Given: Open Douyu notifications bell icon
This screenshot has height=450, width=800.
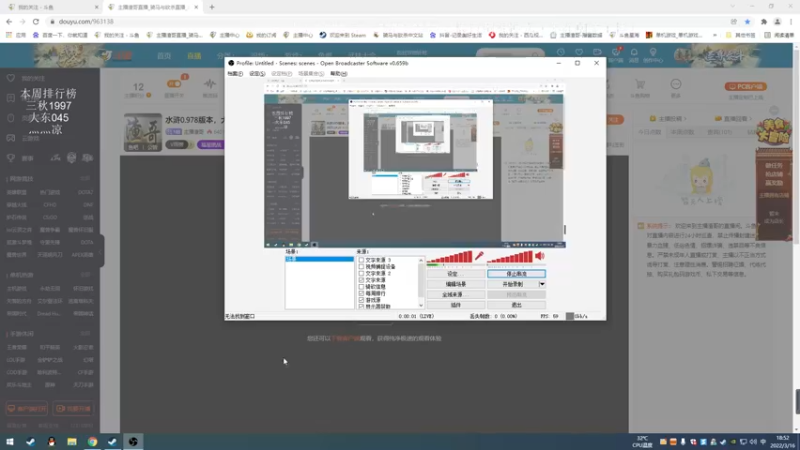Looking at the screenshot, I should coord(634,53).
